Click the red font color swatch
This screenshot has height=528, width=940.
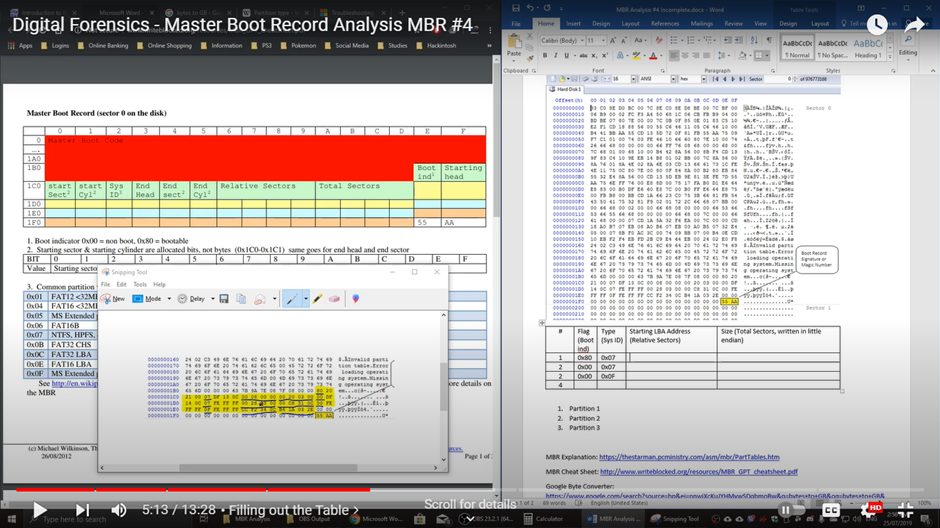coord(653,56)
